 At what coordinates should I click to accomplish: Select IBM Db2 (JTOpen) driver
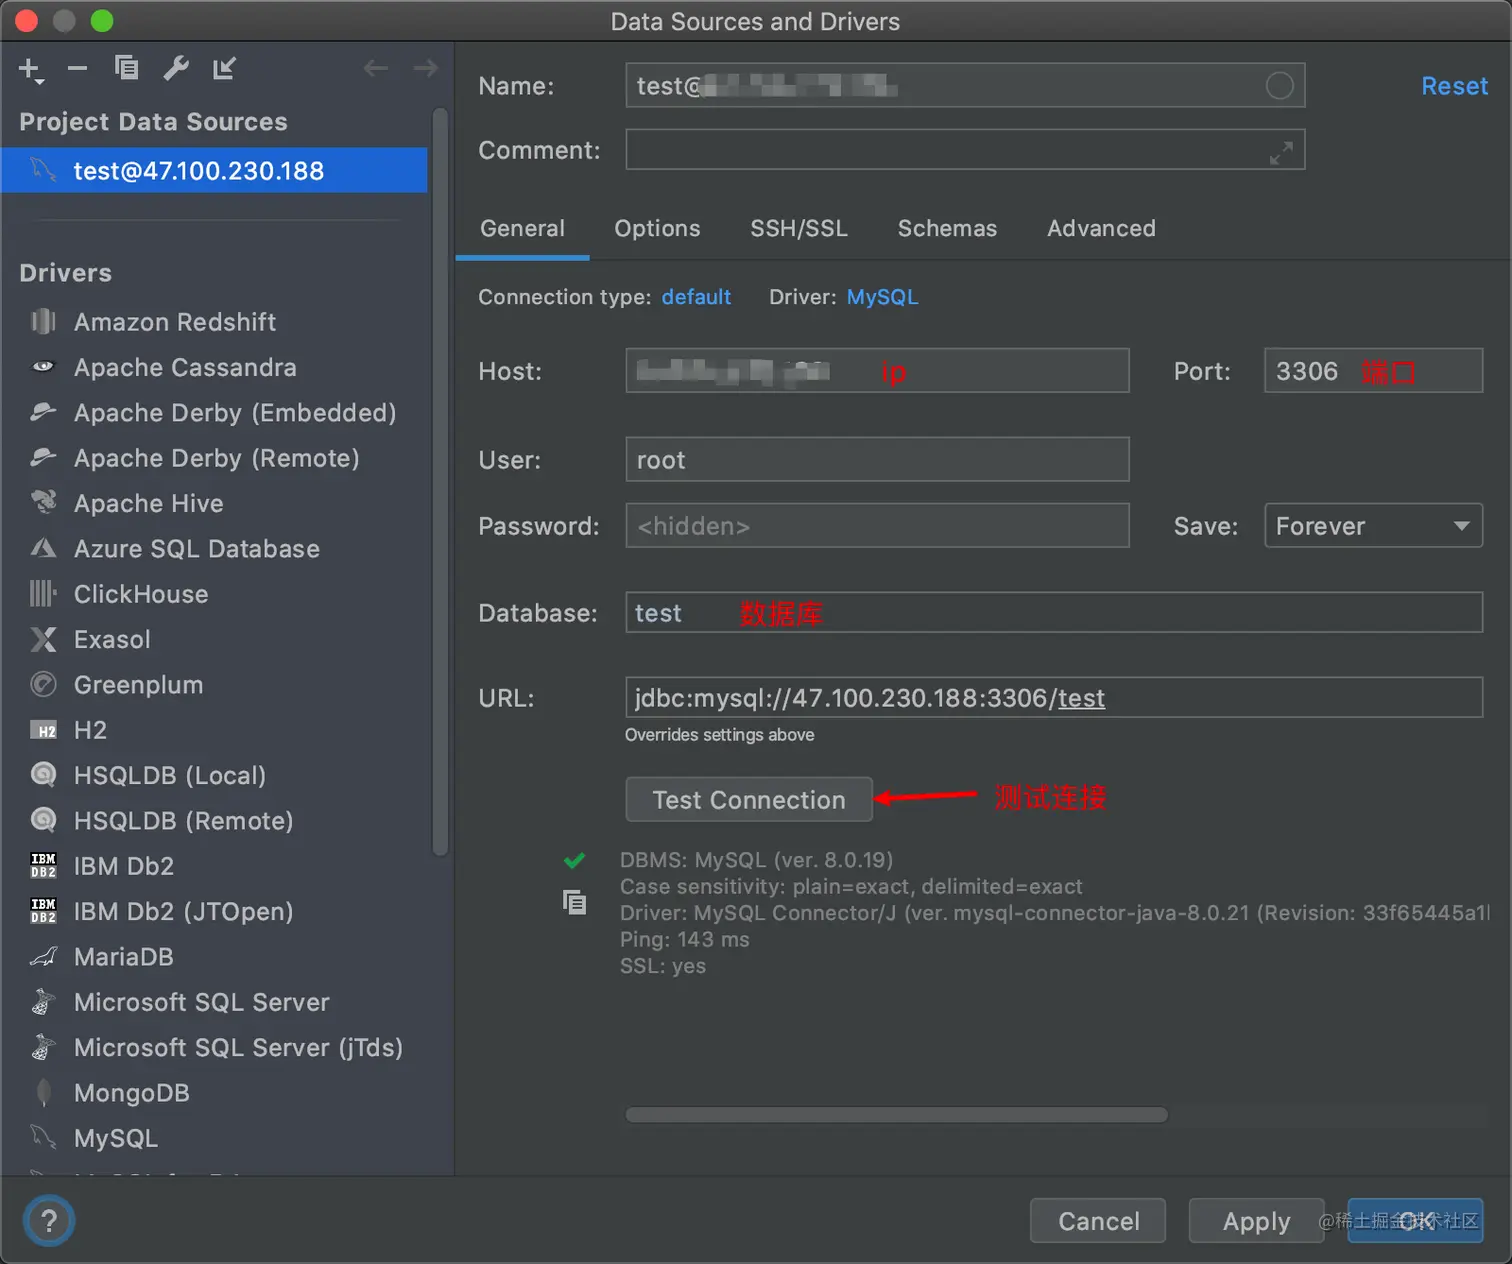pos(183,911)
